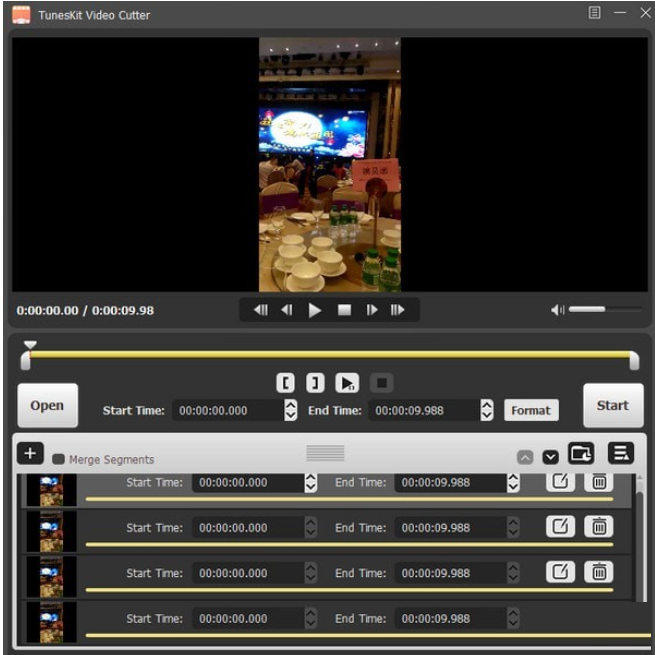Click main Start Time field
This screenshot has width=655, height=655.
point(228,410)
